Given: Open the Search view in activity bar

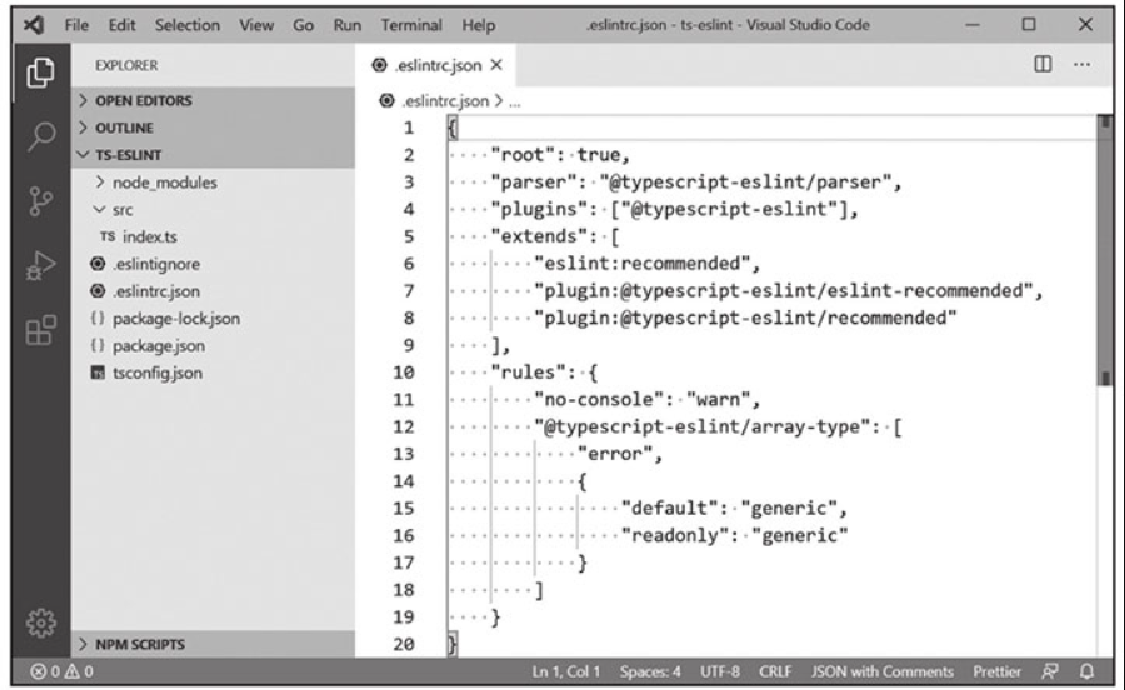Looking at the screenshot, I should coord(41,136).
